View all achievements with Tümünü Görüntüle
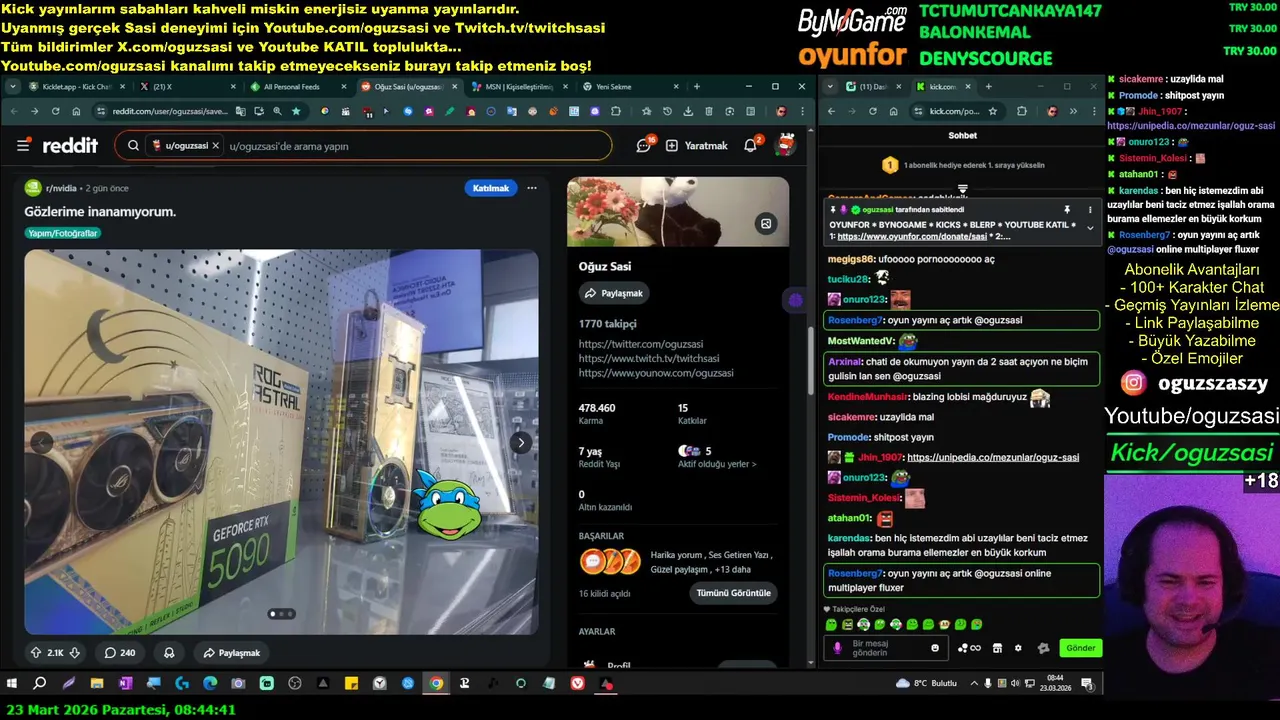The height and width of the screenshot is (720, 1280). point(734,593)
